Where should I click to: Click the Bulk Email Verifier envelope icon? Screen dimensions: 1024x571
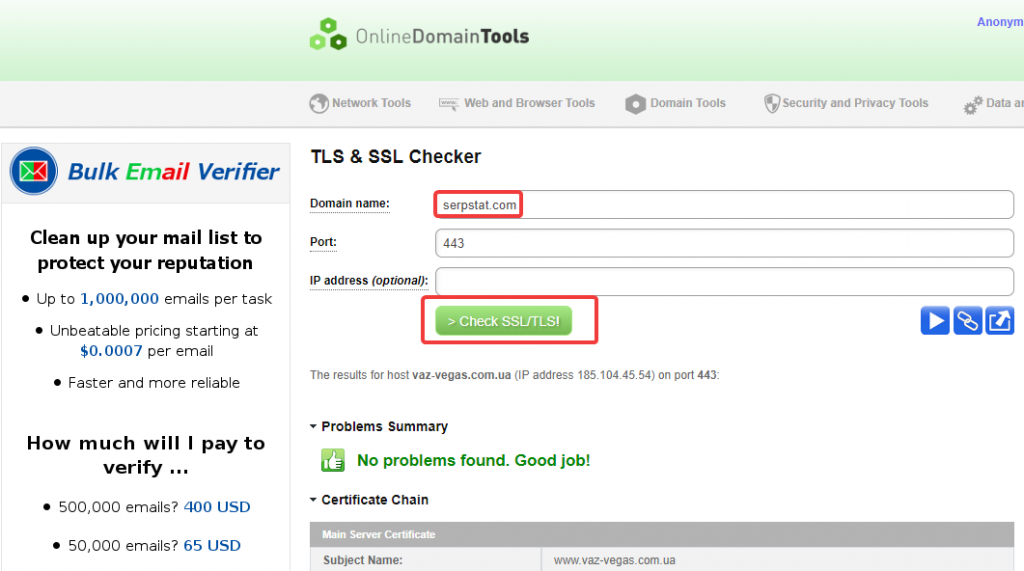pyautogui.click(x=34, y=171)
